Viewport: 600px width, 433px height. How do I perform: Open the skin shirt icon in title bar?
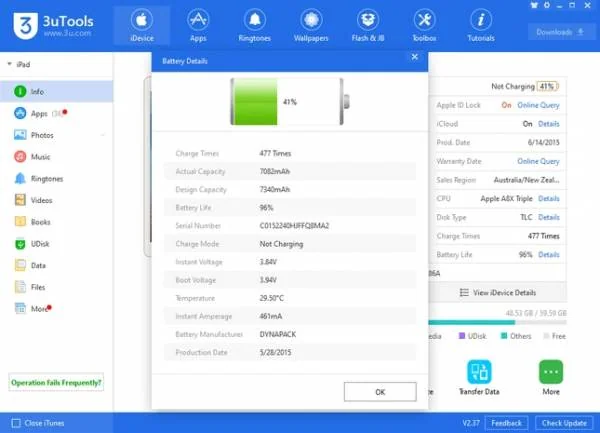click(x=534, y=5)
